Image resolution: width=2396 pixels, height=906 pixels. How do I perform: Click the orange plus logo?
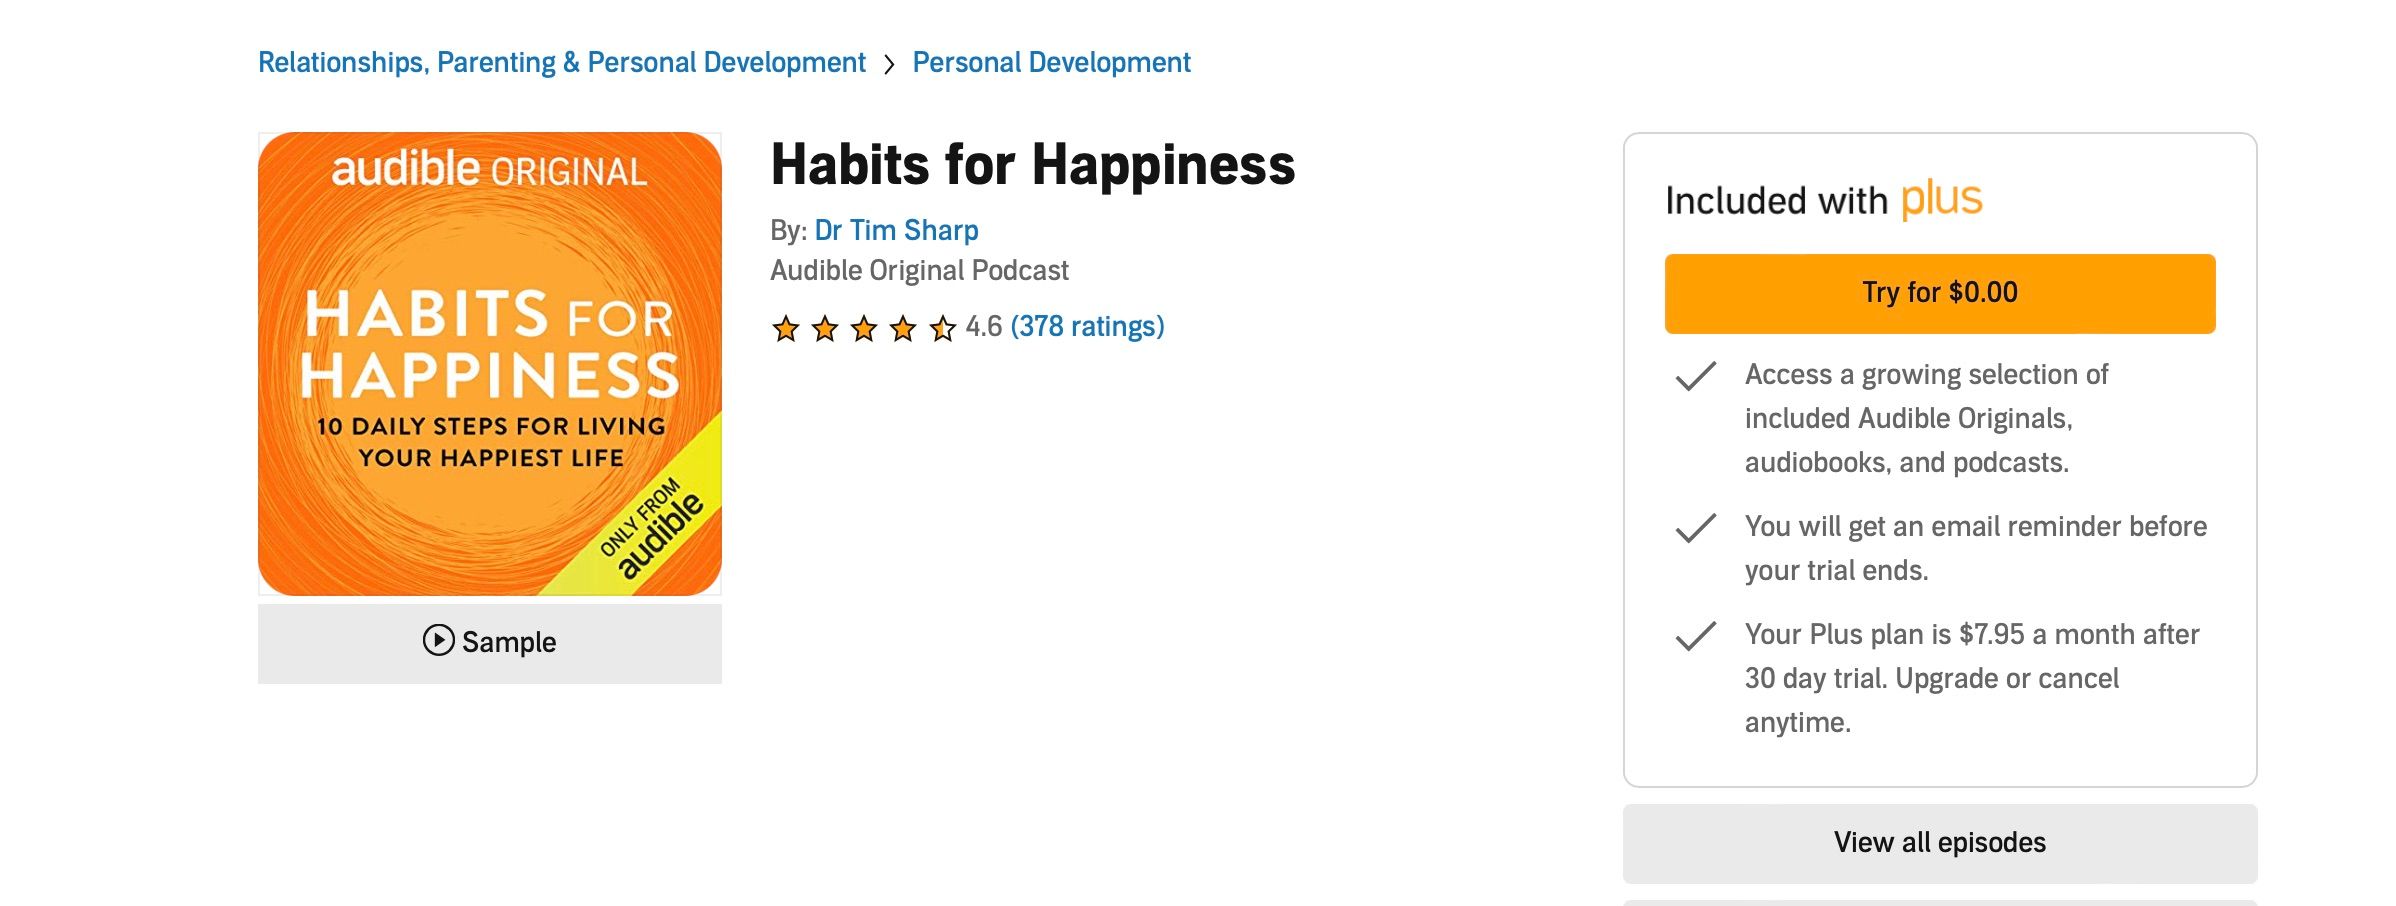(1941, 199)
